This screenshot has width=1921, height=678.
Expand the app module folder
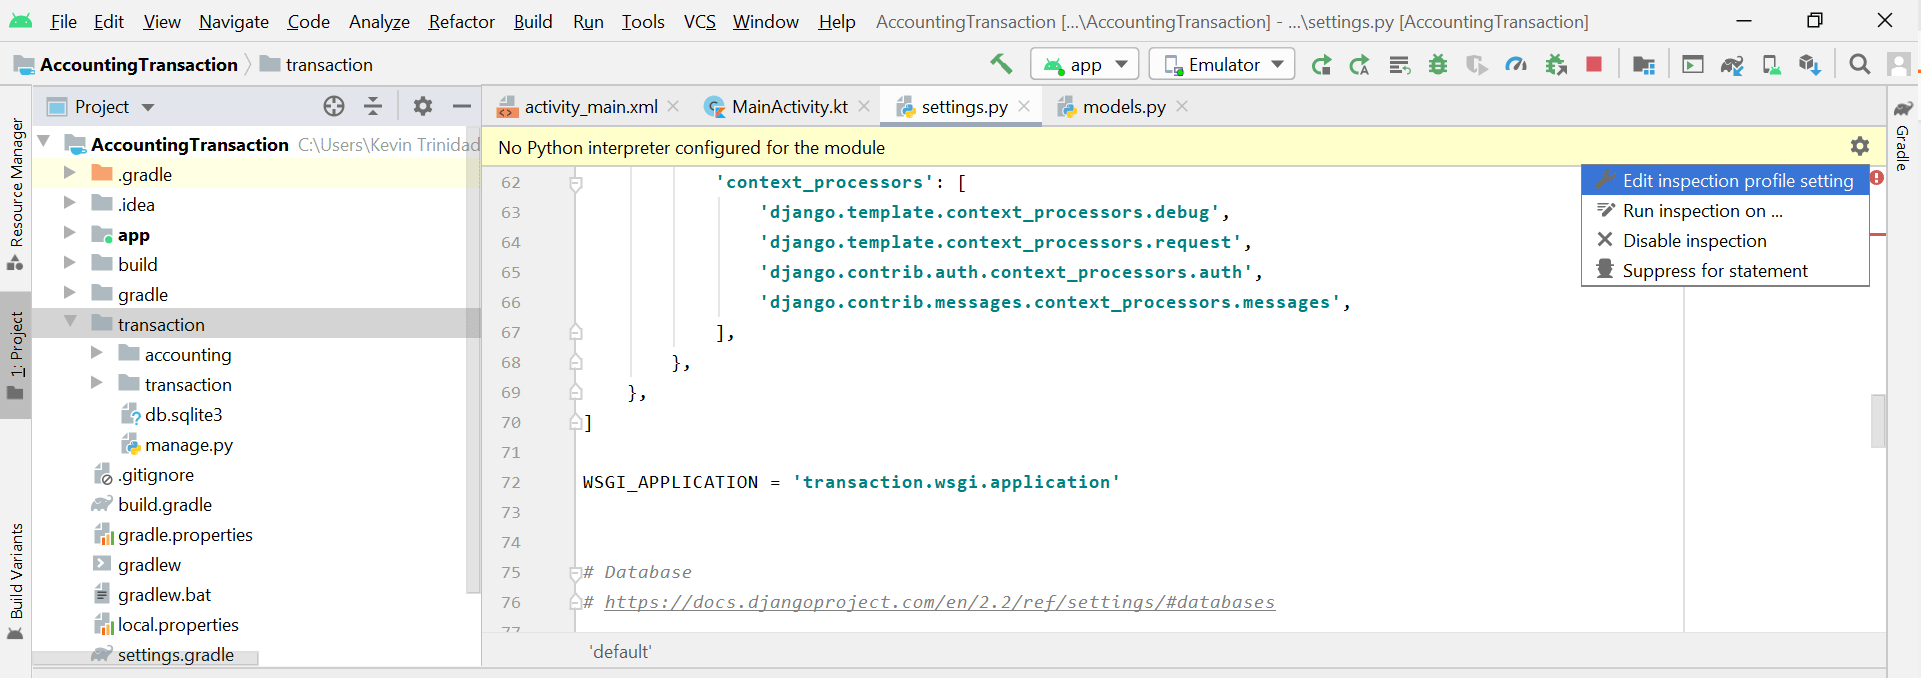point(69,233)
